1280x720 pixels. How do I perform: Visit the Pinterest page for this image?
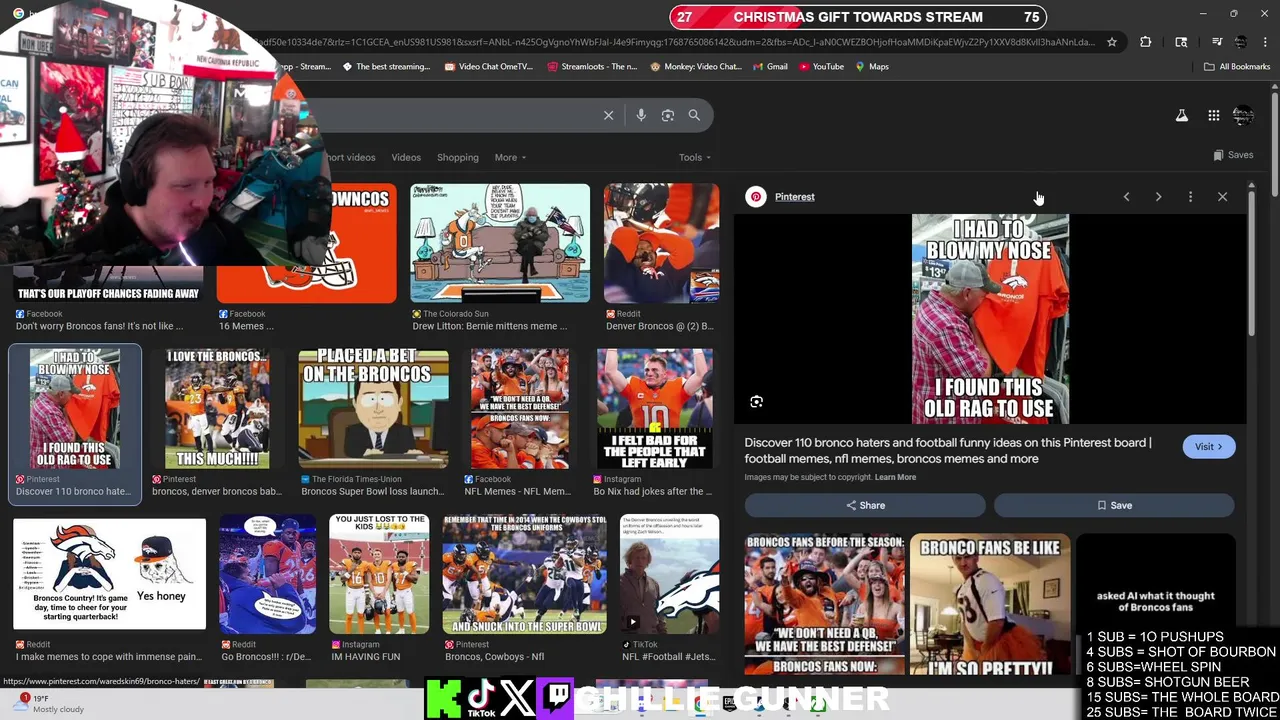click(1209, 447)
